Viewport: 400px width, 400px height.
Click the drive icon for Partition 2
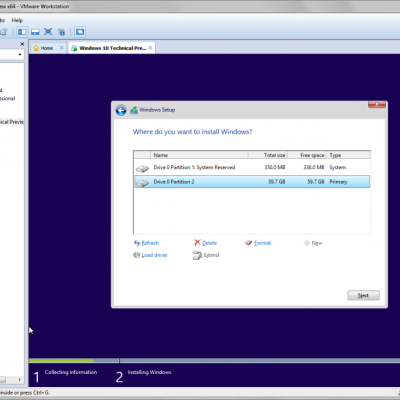point(142,183)
